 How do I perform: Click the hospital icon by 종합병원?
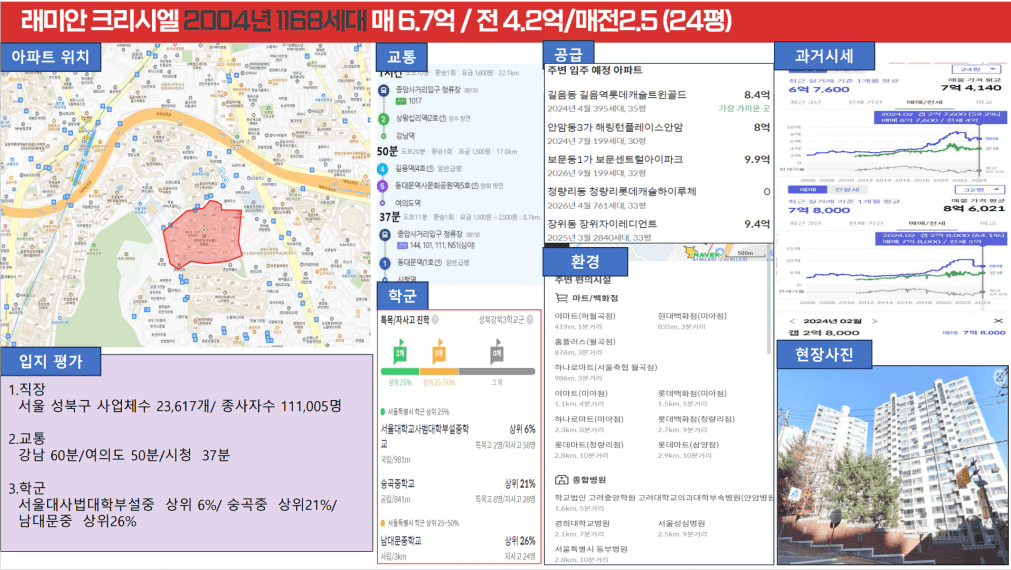(x=561, y=480)
